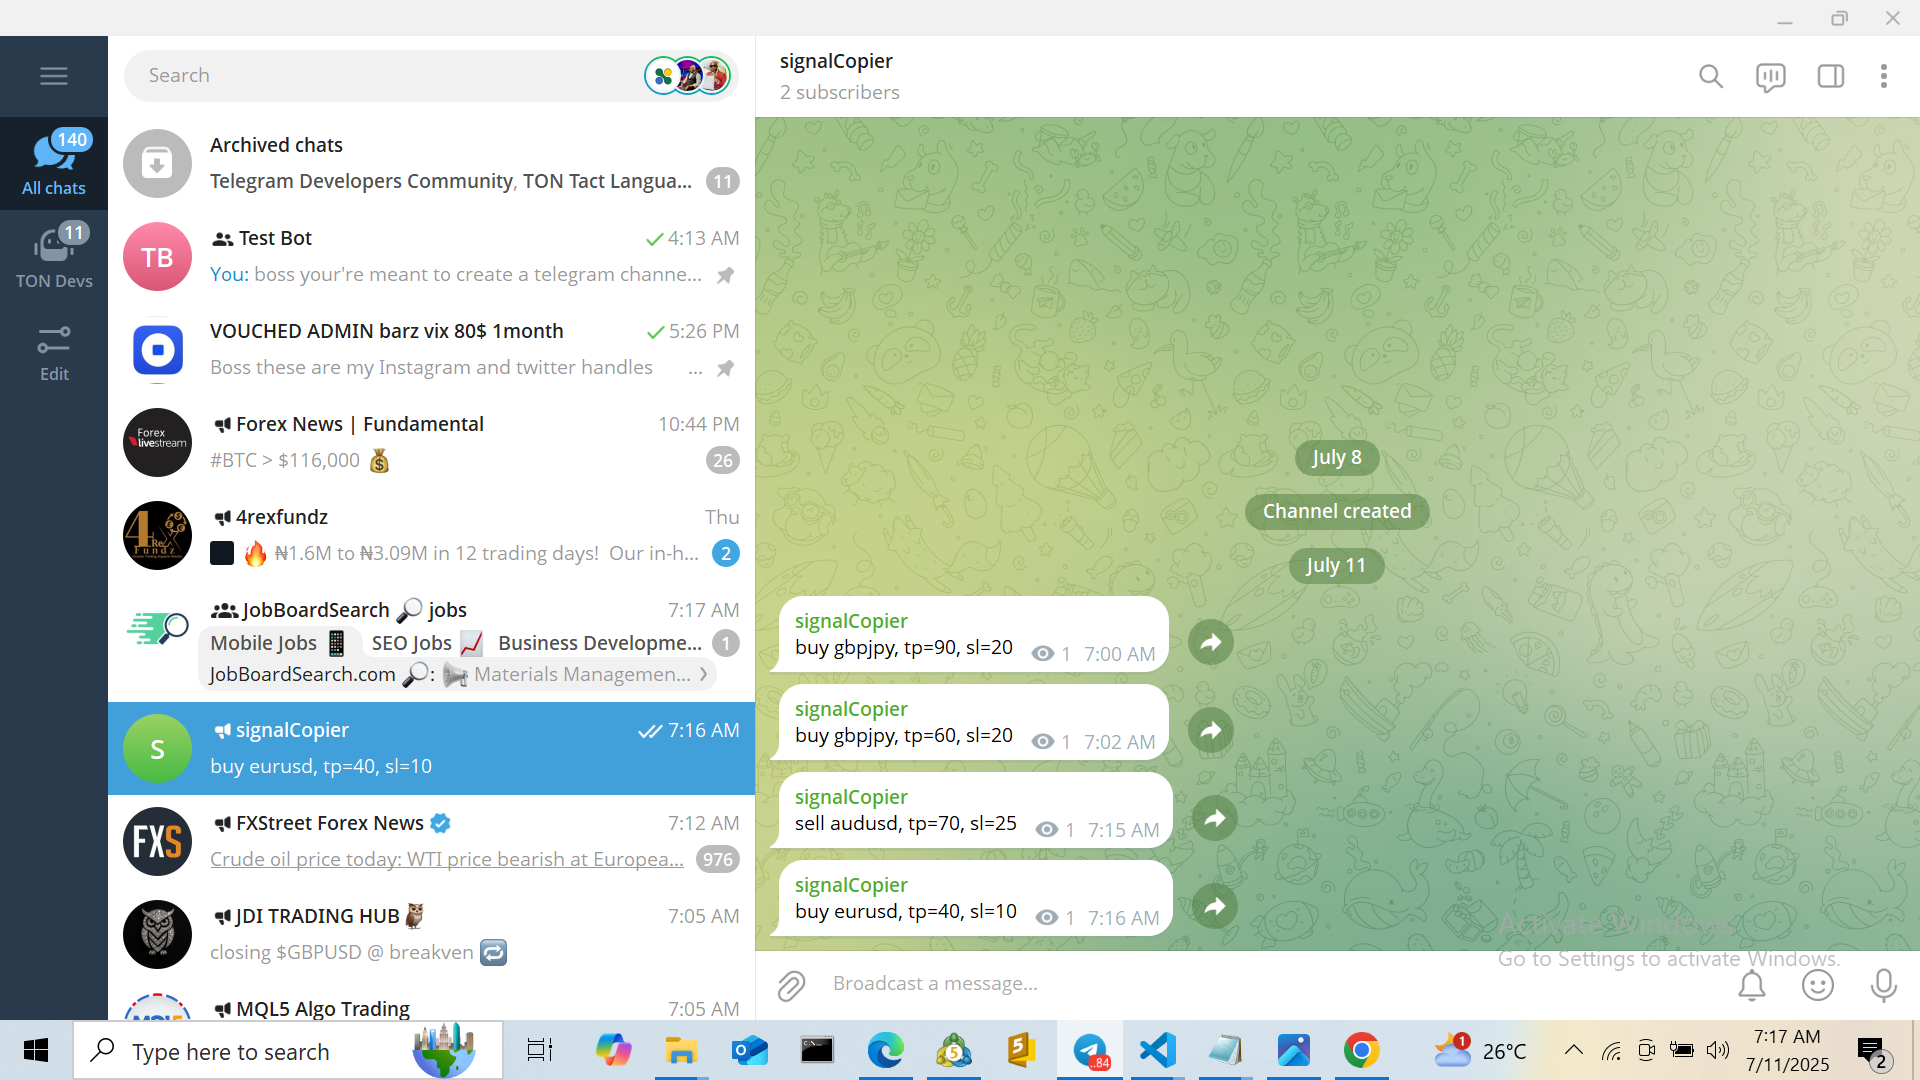The height and width of the screenshot is (1080, 1920).
Task: Click the Channel created service message
Action: click(1337, 511)
